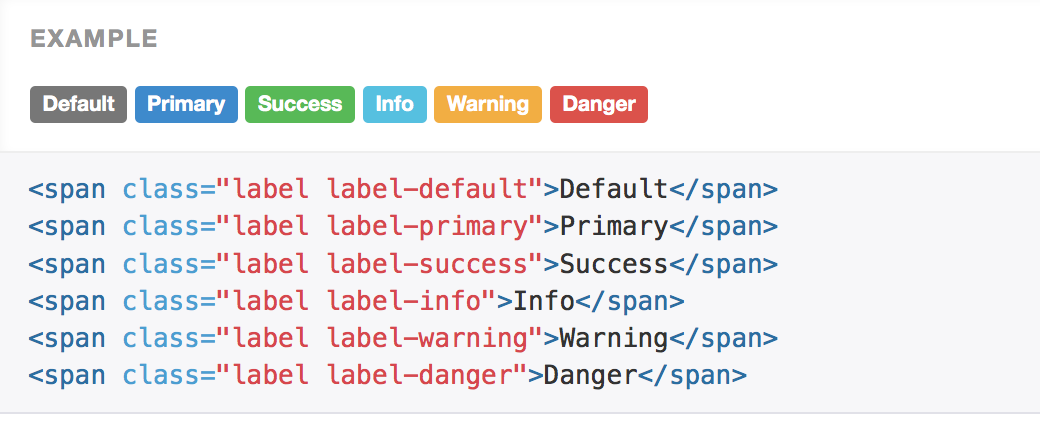Click the black Success text inside the code
Viewport: 1040px width, 446px height.
coord(613,264)
